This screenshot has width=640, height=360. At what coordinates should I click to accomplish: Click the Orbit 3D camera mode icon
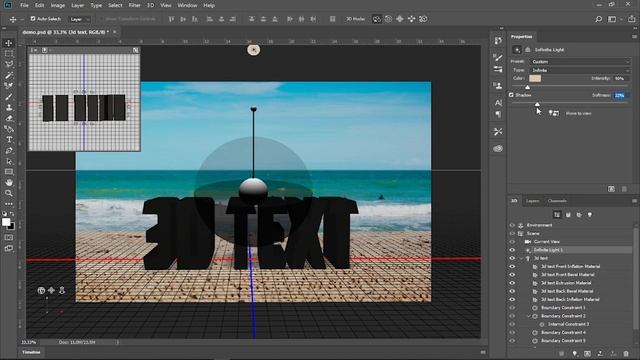[376, 19]
